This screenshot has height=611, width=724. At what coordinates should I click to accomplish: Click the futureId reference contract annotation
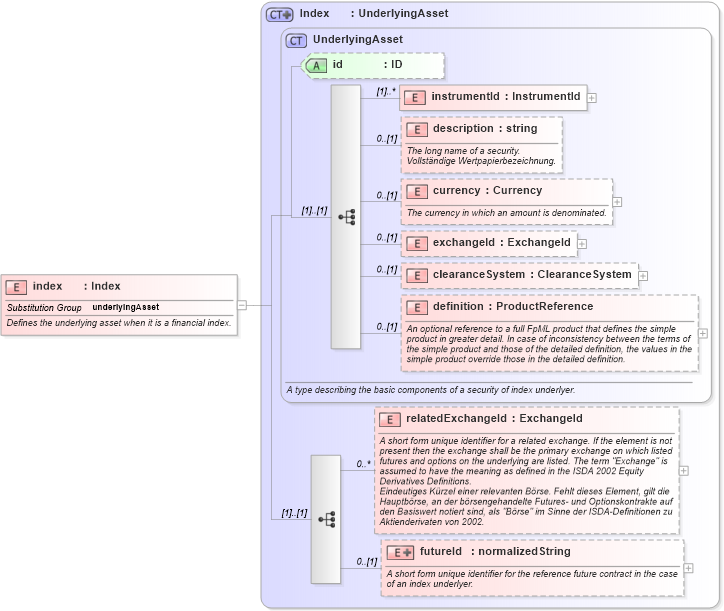(532, 579)
